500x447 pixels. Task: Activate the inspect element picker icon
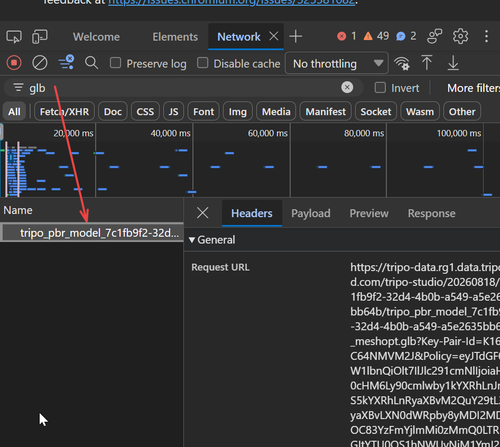point(14,37)
